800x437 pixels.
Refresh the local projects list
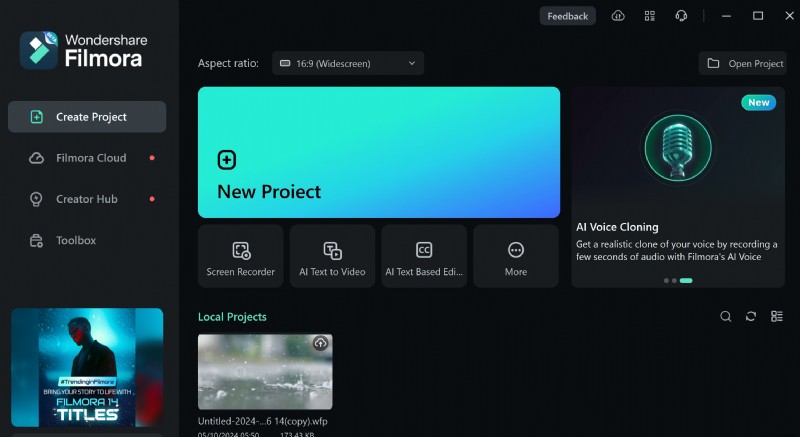751,317
